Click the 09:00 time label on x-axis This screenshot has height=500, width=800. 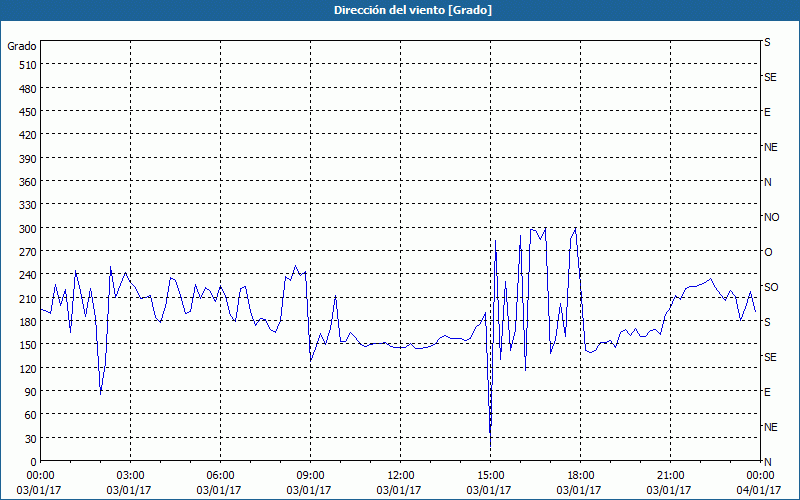pyautogui.click(x=310, y=476)
